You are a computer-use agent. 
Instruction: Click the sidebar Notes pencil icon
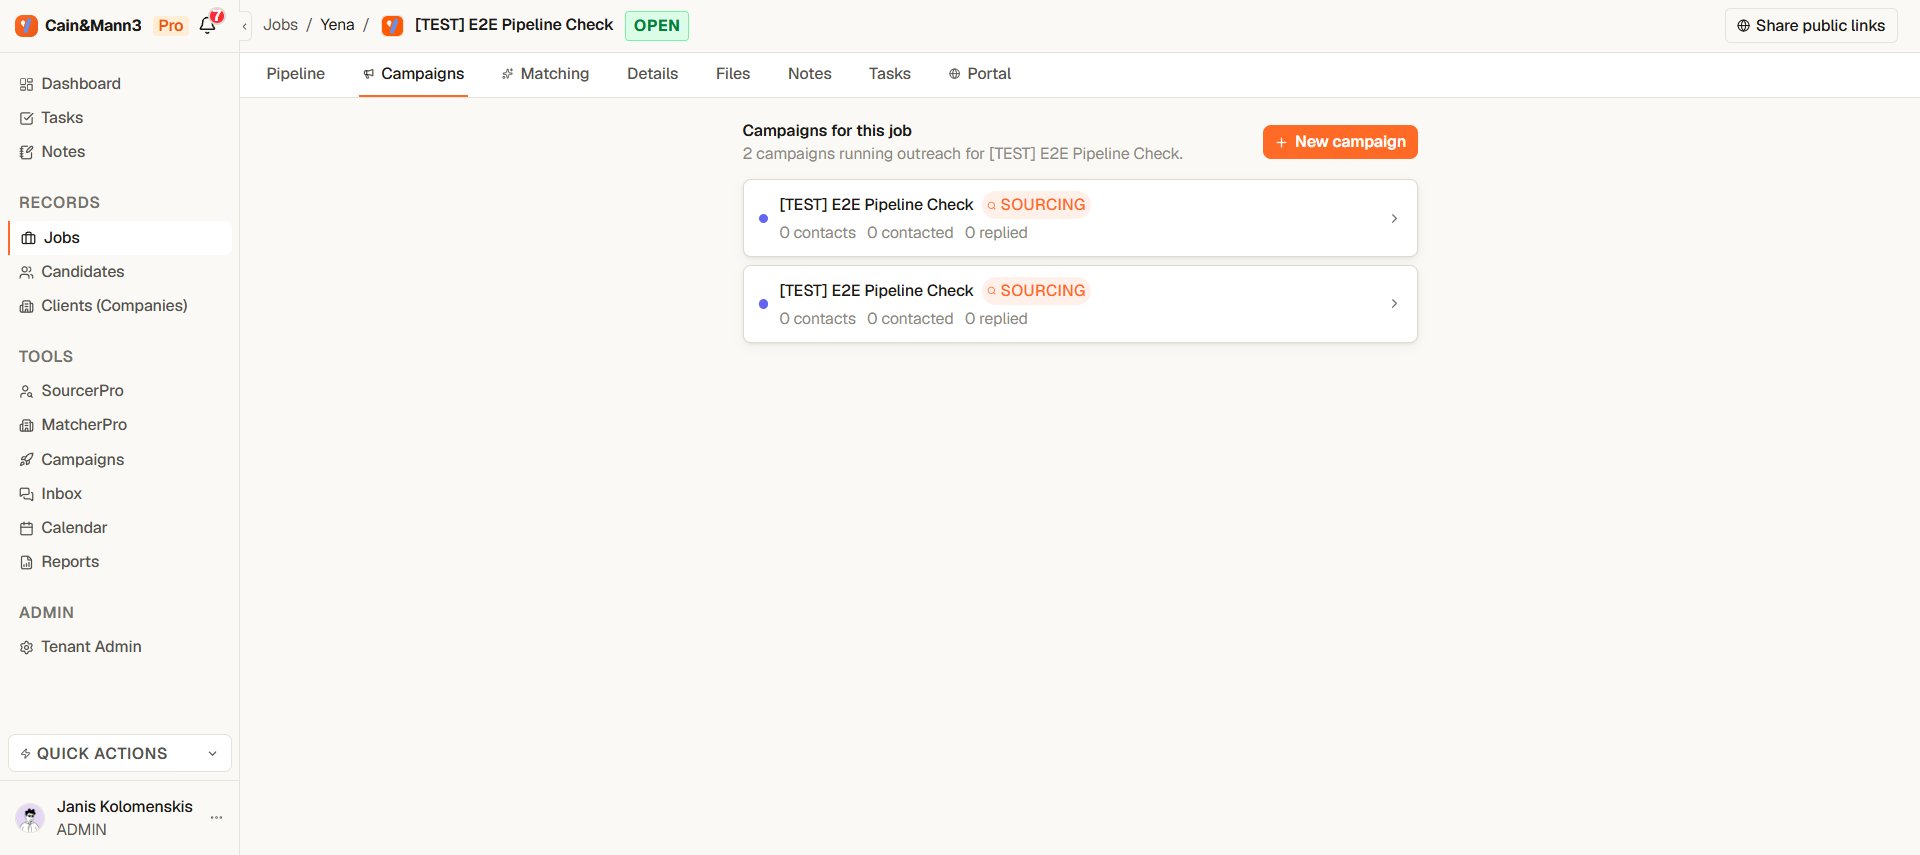pyautogui.click(x=27, y=152)
